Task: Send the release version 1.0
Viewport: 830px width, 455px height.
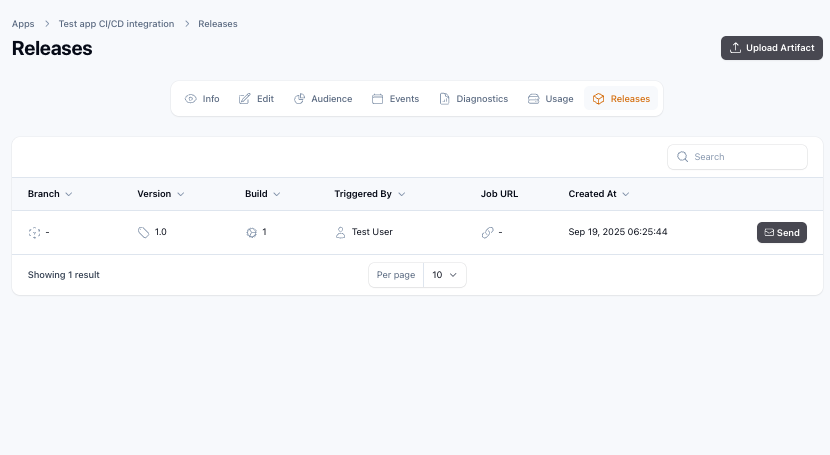Action: tap(781, 232)
